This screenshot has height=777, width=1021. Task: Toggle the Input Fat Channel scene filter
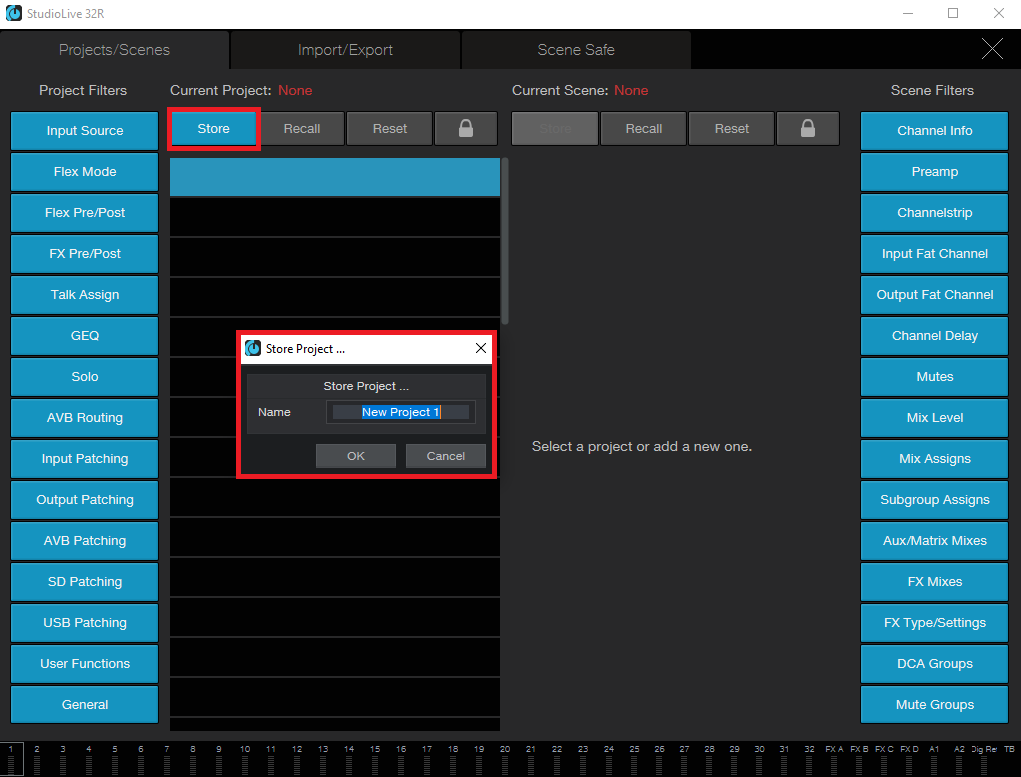(x=934, y=254)
